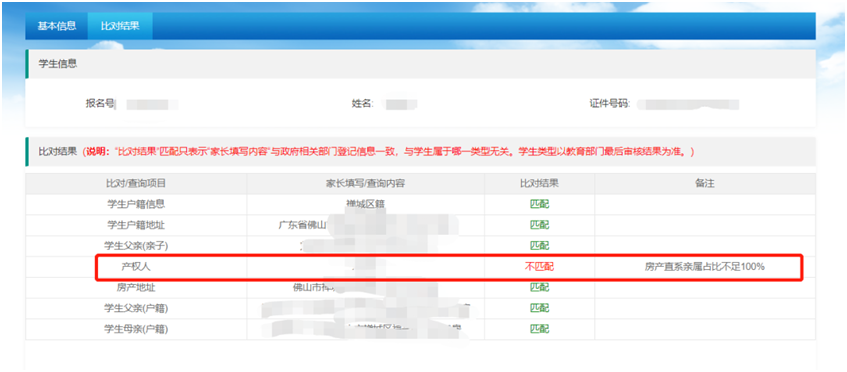This screenshot has height=372, width=847.
Task: Click the 比对/查询项目 column header
Action: [x=136, y=184]
